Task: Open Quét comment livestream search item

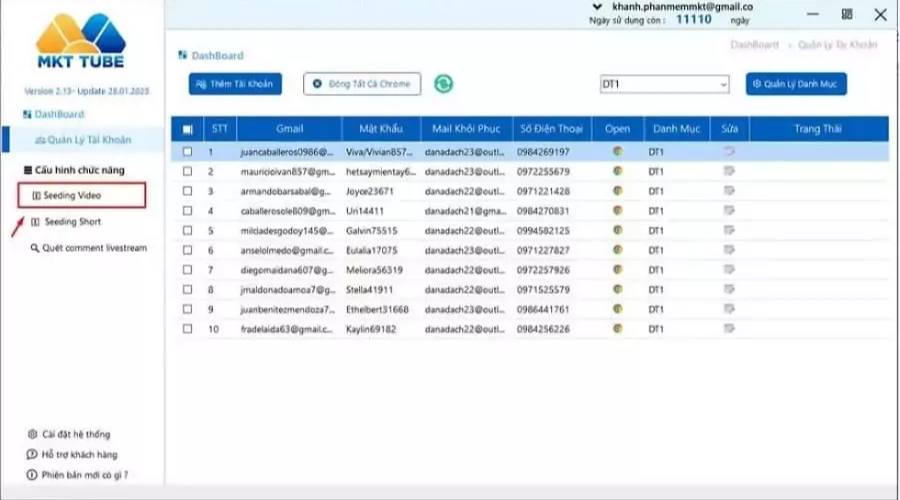Action: (89, 248)
